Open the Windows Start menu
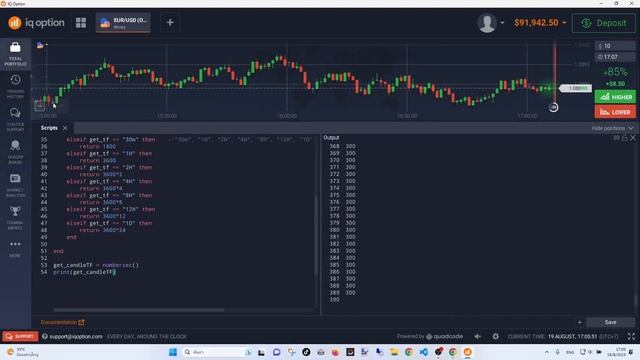 173,352
